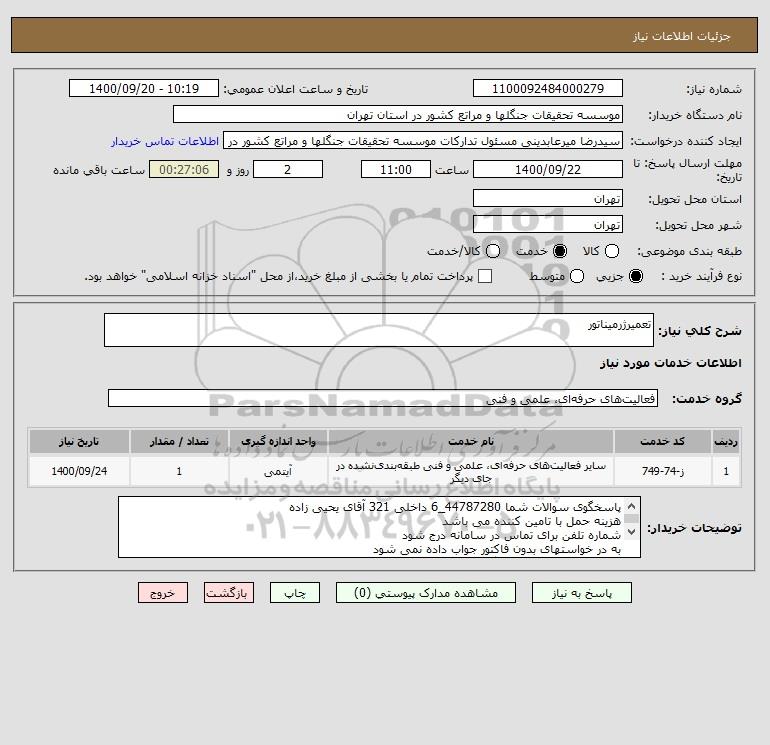This screenshot has height=745, width=770.
Task: Click the تعداد / مقدار column header
Action: click(179, 441)
